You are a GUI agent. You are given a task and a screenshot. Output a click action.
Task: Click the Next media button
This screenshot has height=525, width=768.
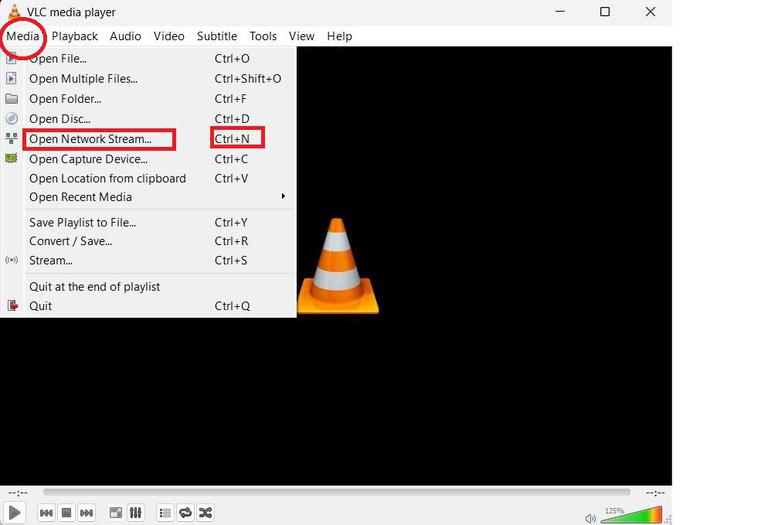click(86, 513)
